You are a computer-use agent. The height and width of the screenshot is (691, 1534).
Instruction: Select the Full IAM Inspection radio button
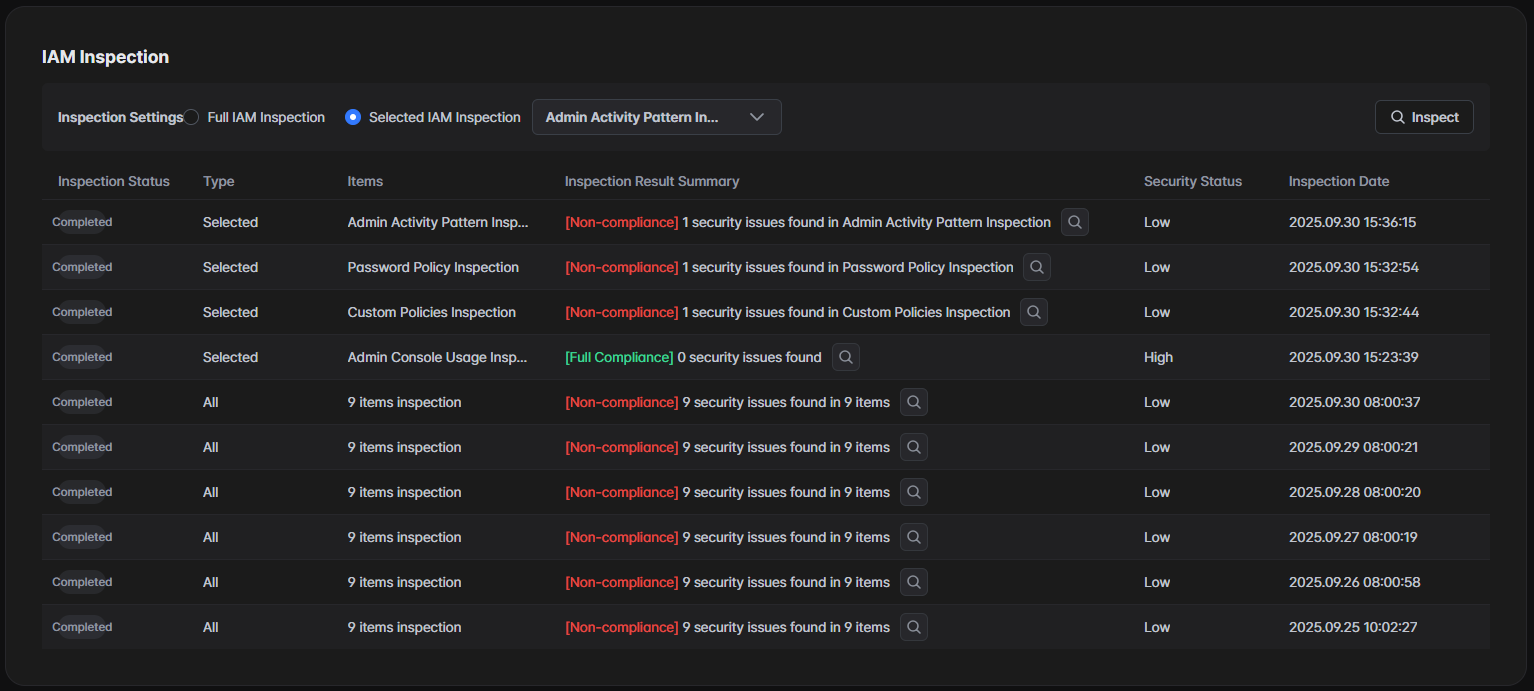click(x=192, y=117)
